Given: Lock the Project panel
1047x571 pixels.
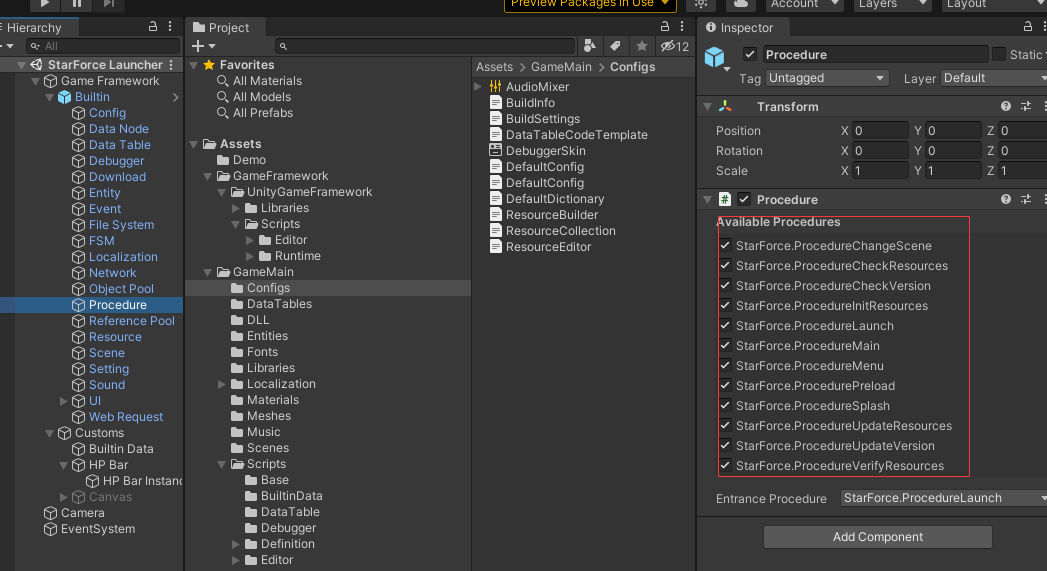Looking at the screenshot, I should [664, 27].
